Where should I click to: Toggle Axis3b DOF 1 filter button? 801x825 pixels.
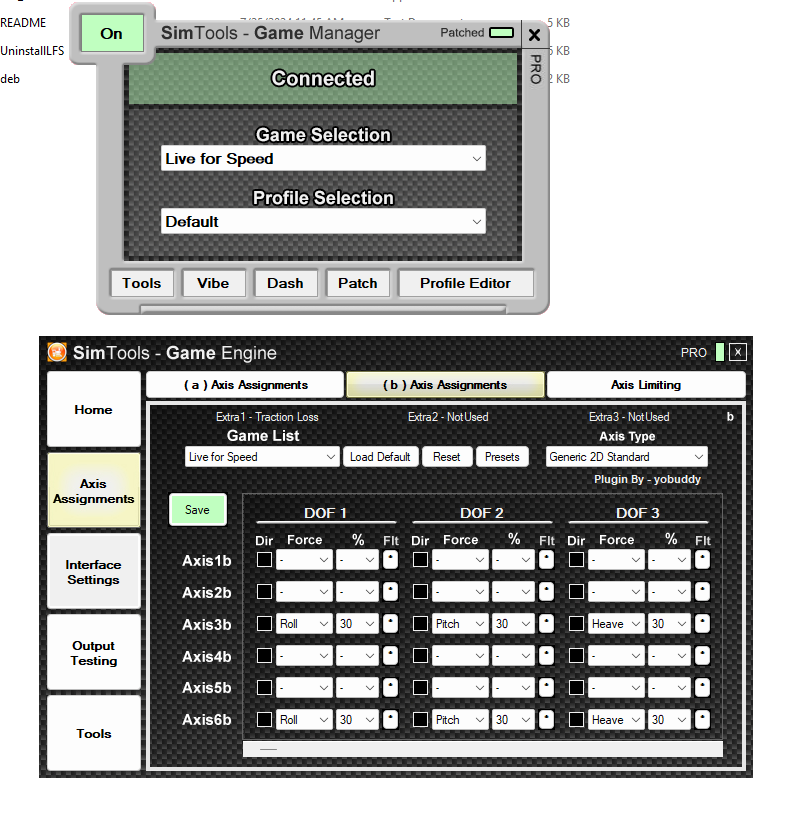tap(390, 623)
